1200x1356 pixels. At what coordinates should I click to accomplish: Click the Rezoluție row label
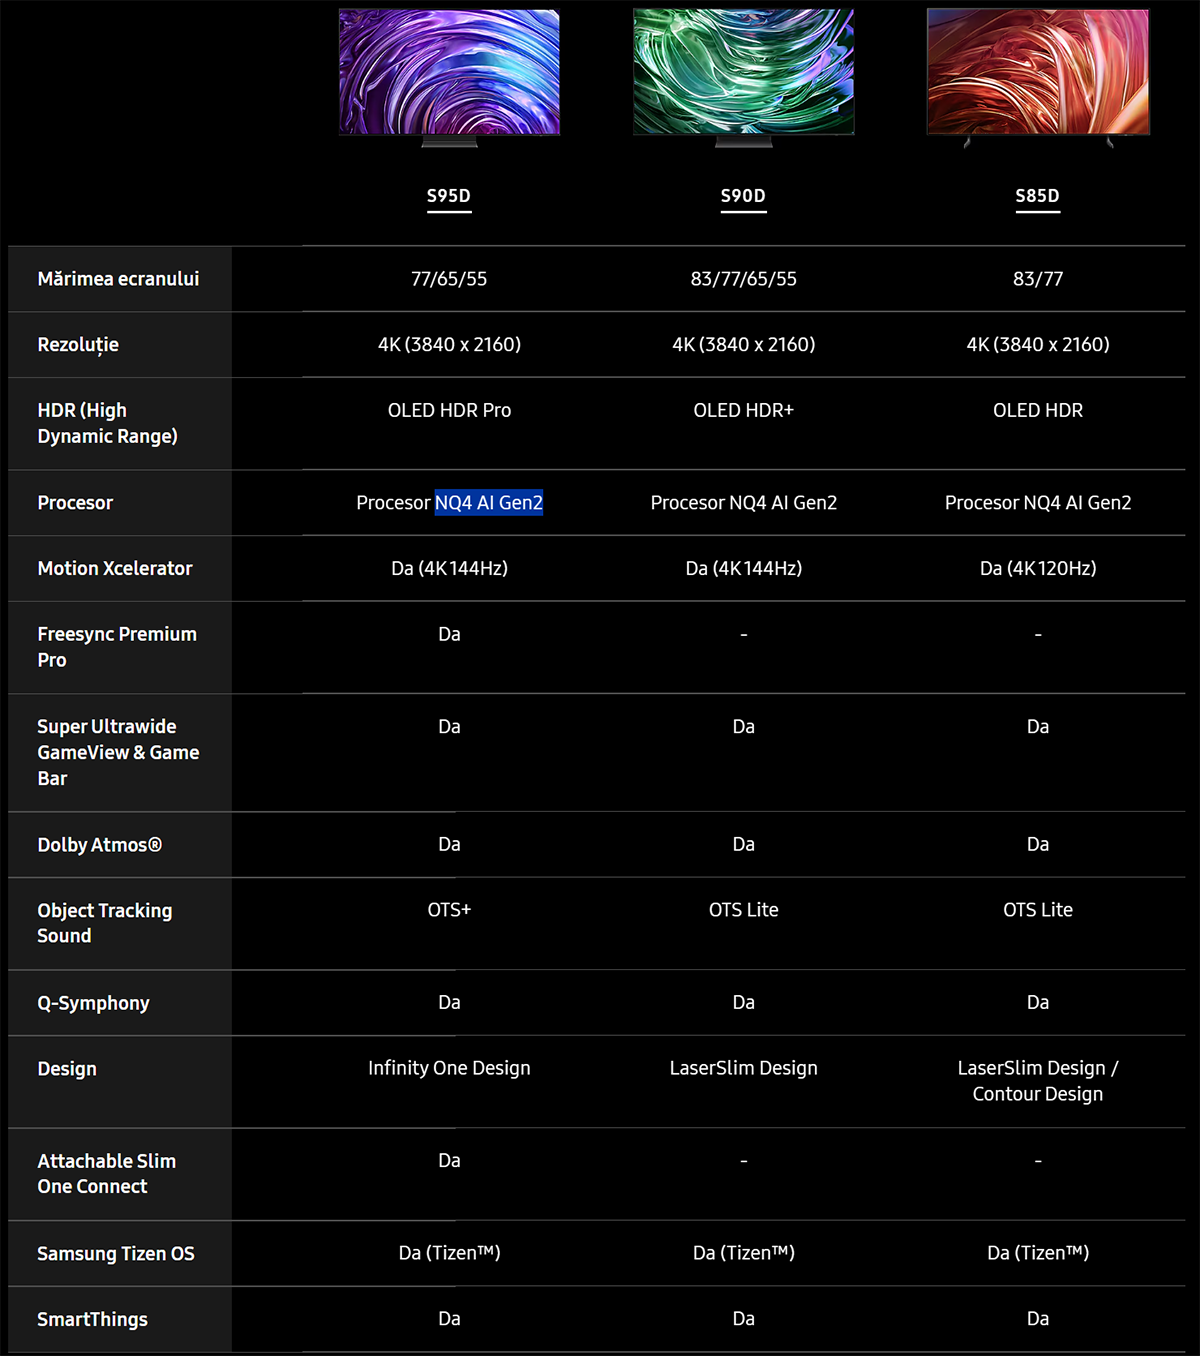tap(78, 345)
